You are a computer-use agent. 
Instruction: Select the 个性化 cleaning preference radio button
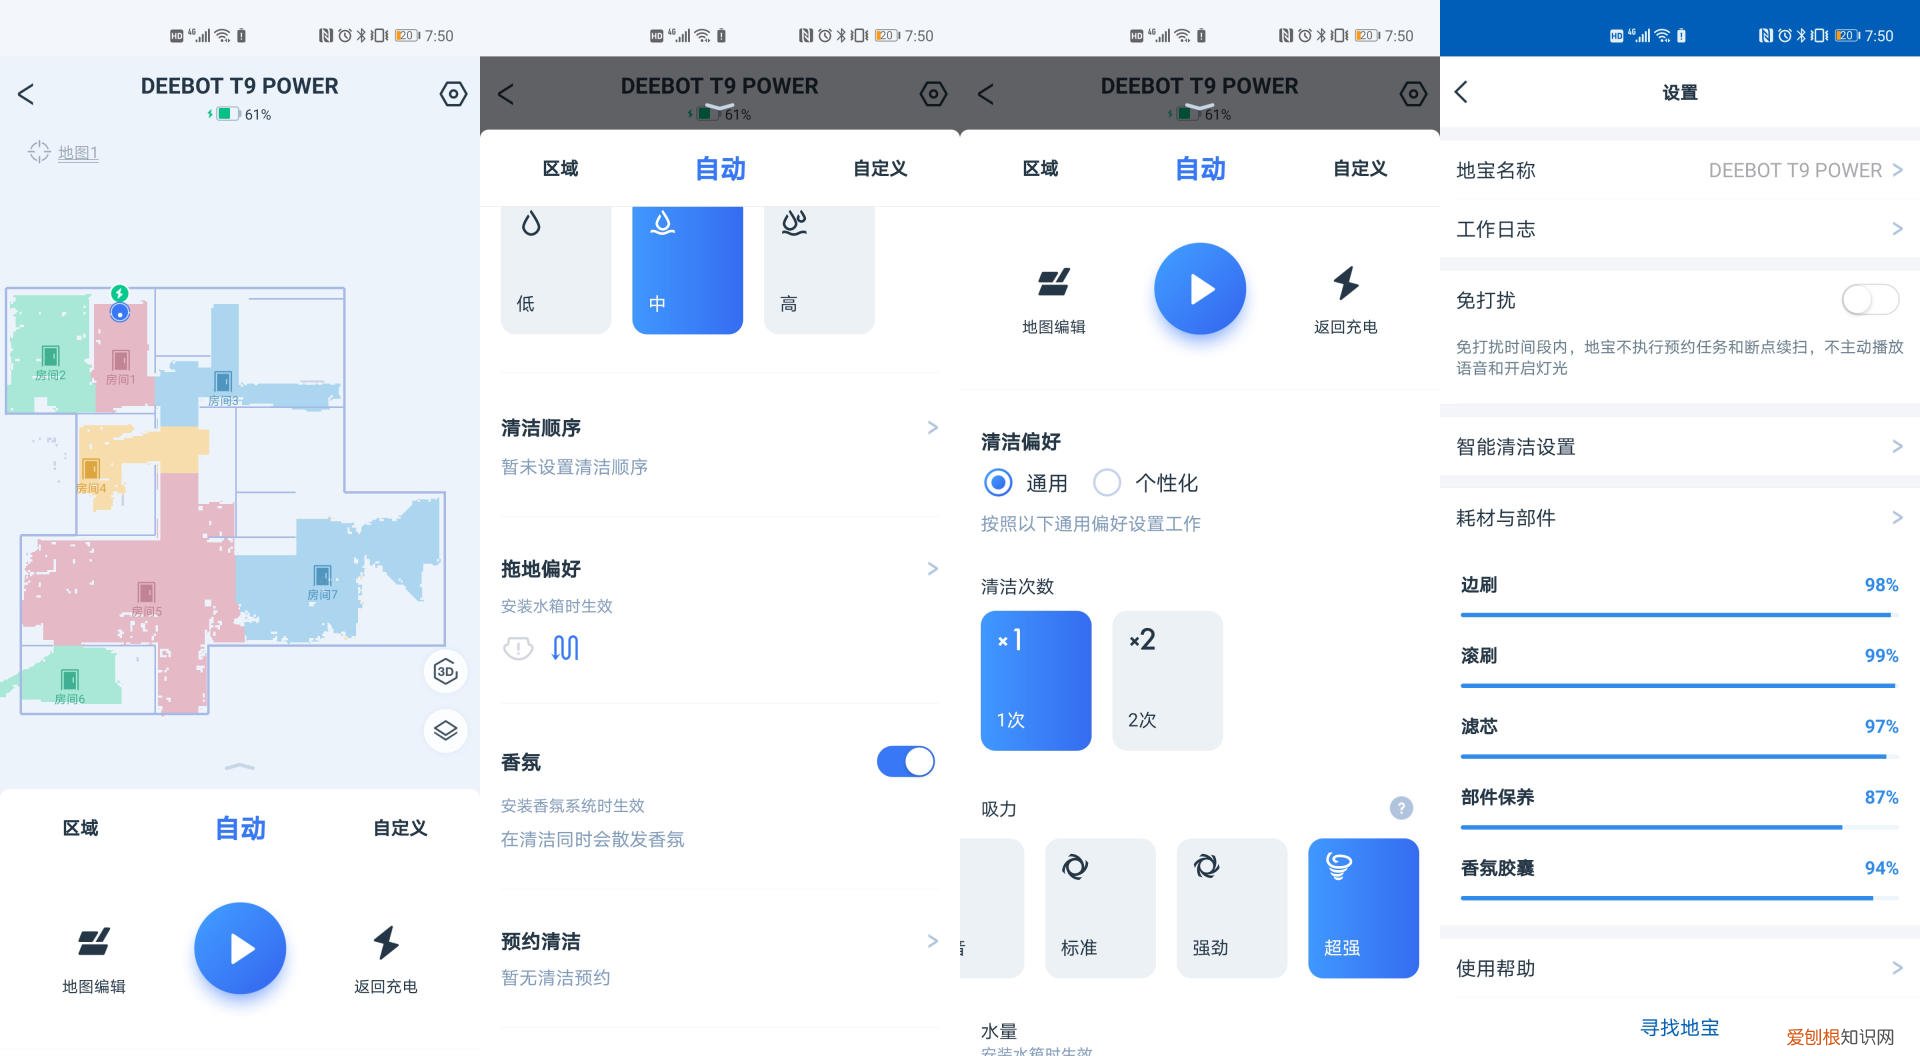(1107, 483)
